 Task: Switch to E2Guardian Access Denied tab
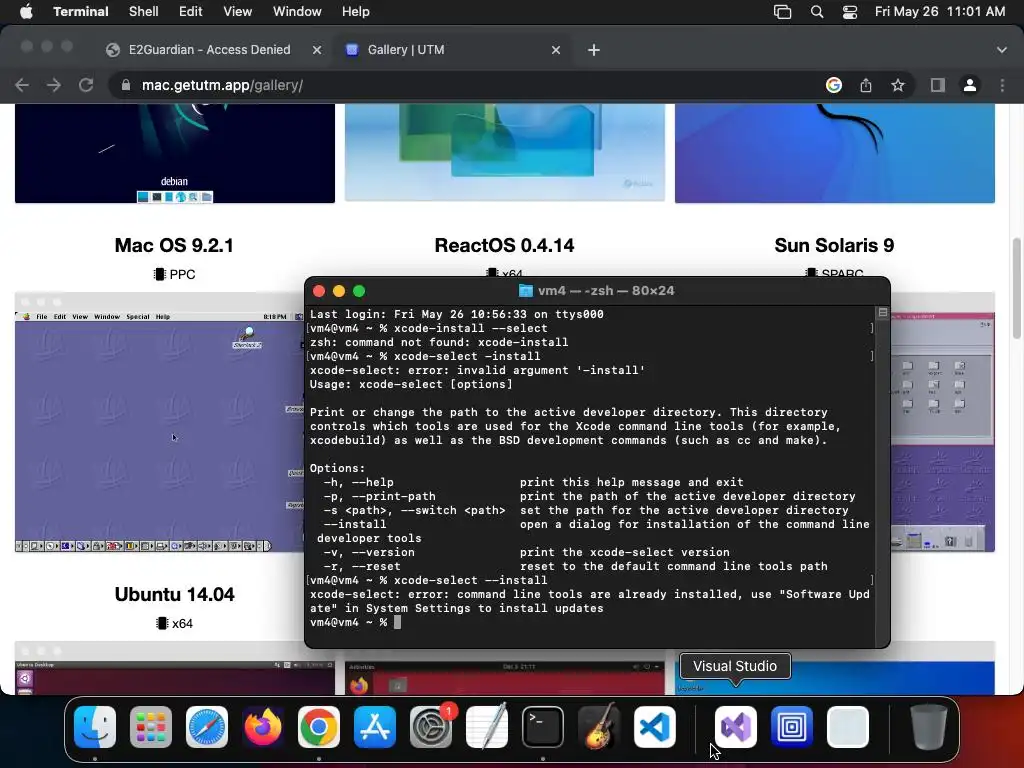coord(209,50)
